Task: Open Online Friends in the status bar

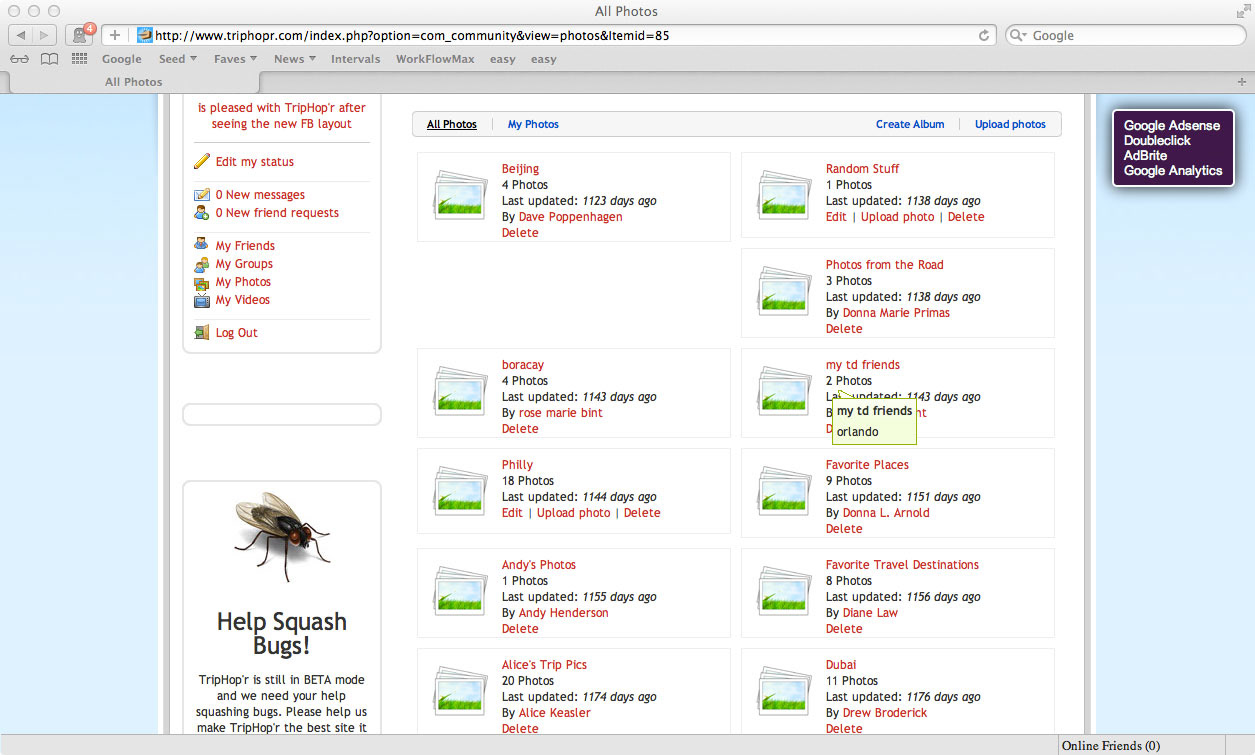Action: click(1110, 746)
